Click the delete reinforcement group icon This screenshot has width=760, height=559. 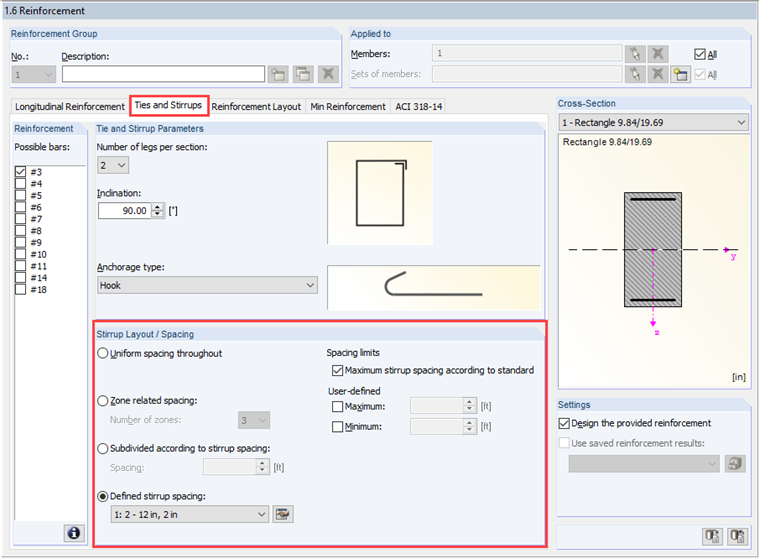click(328, 74)
